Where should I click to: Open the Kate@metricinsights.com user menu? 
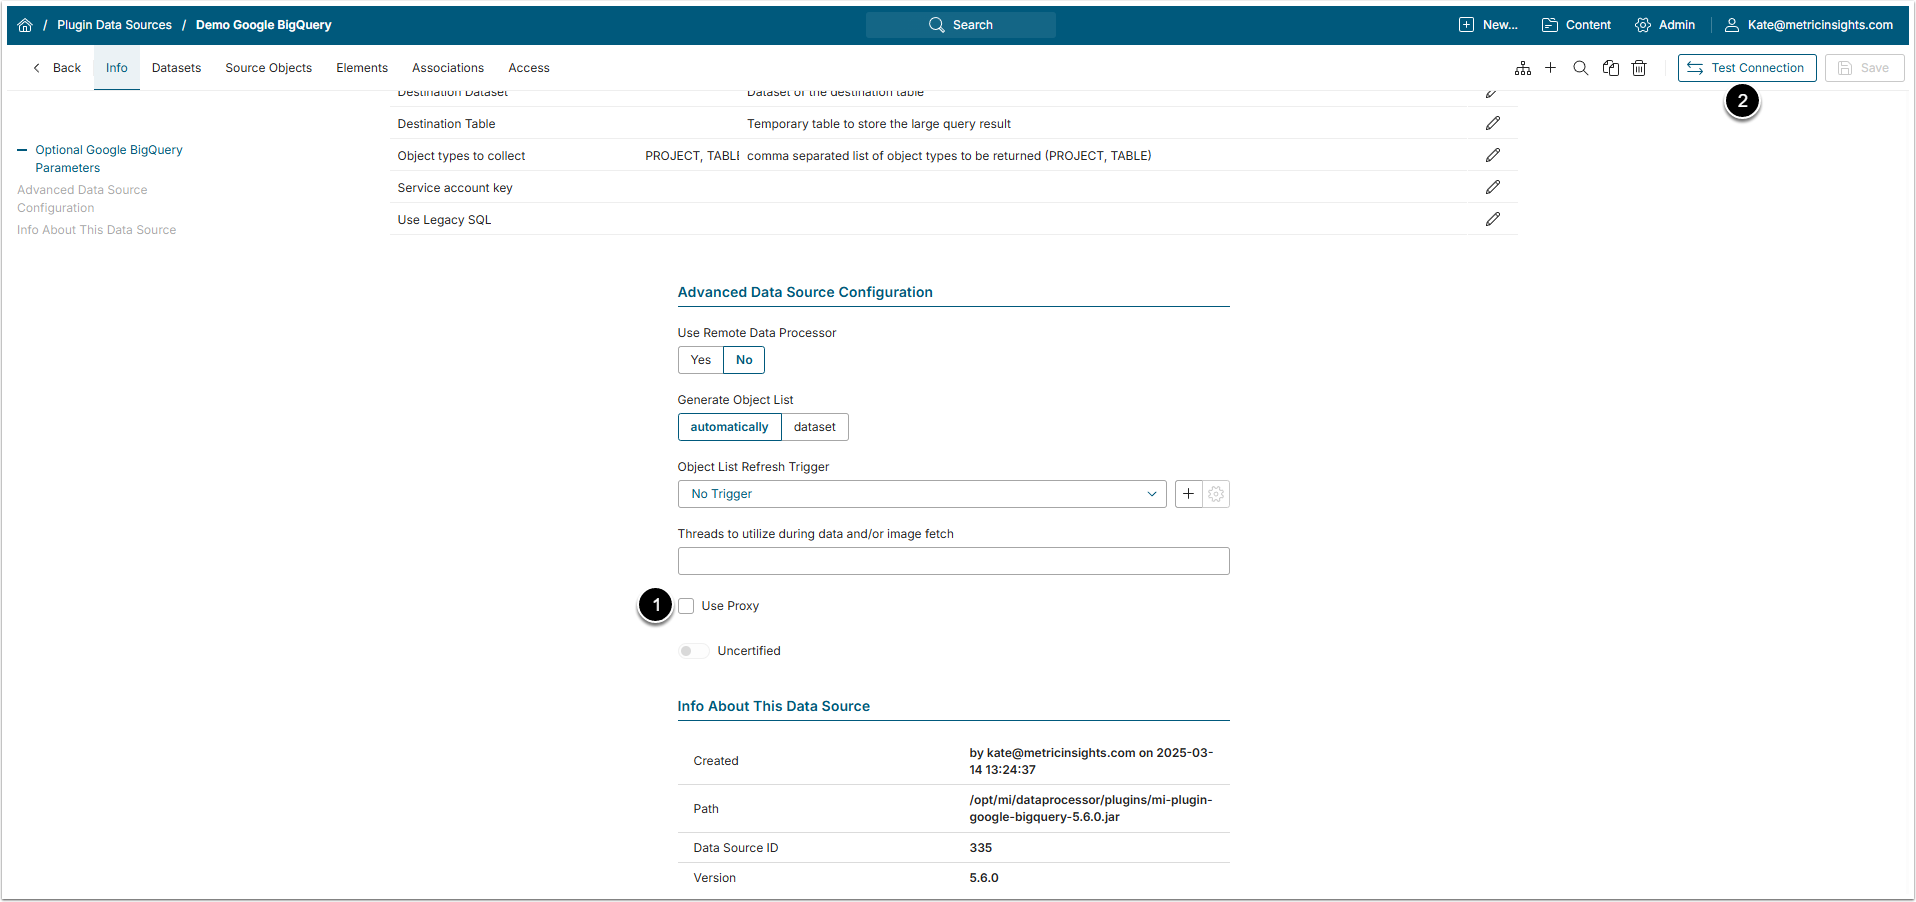[x=1808, y=25]
